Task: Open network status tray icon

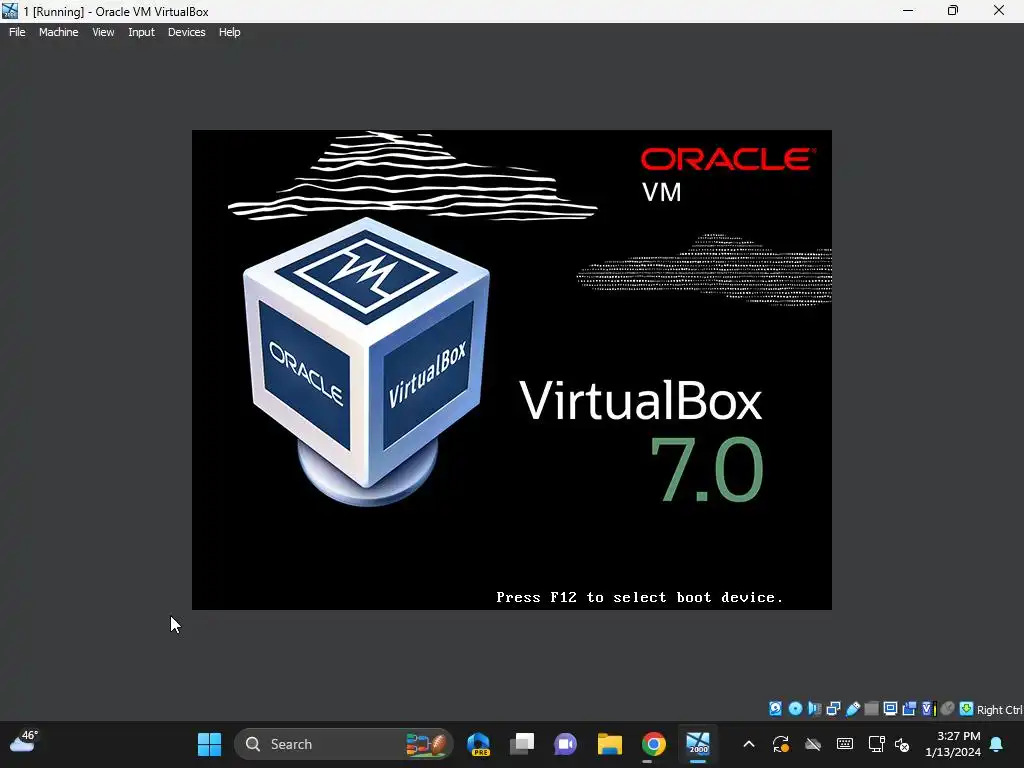Action: [876, 744]
